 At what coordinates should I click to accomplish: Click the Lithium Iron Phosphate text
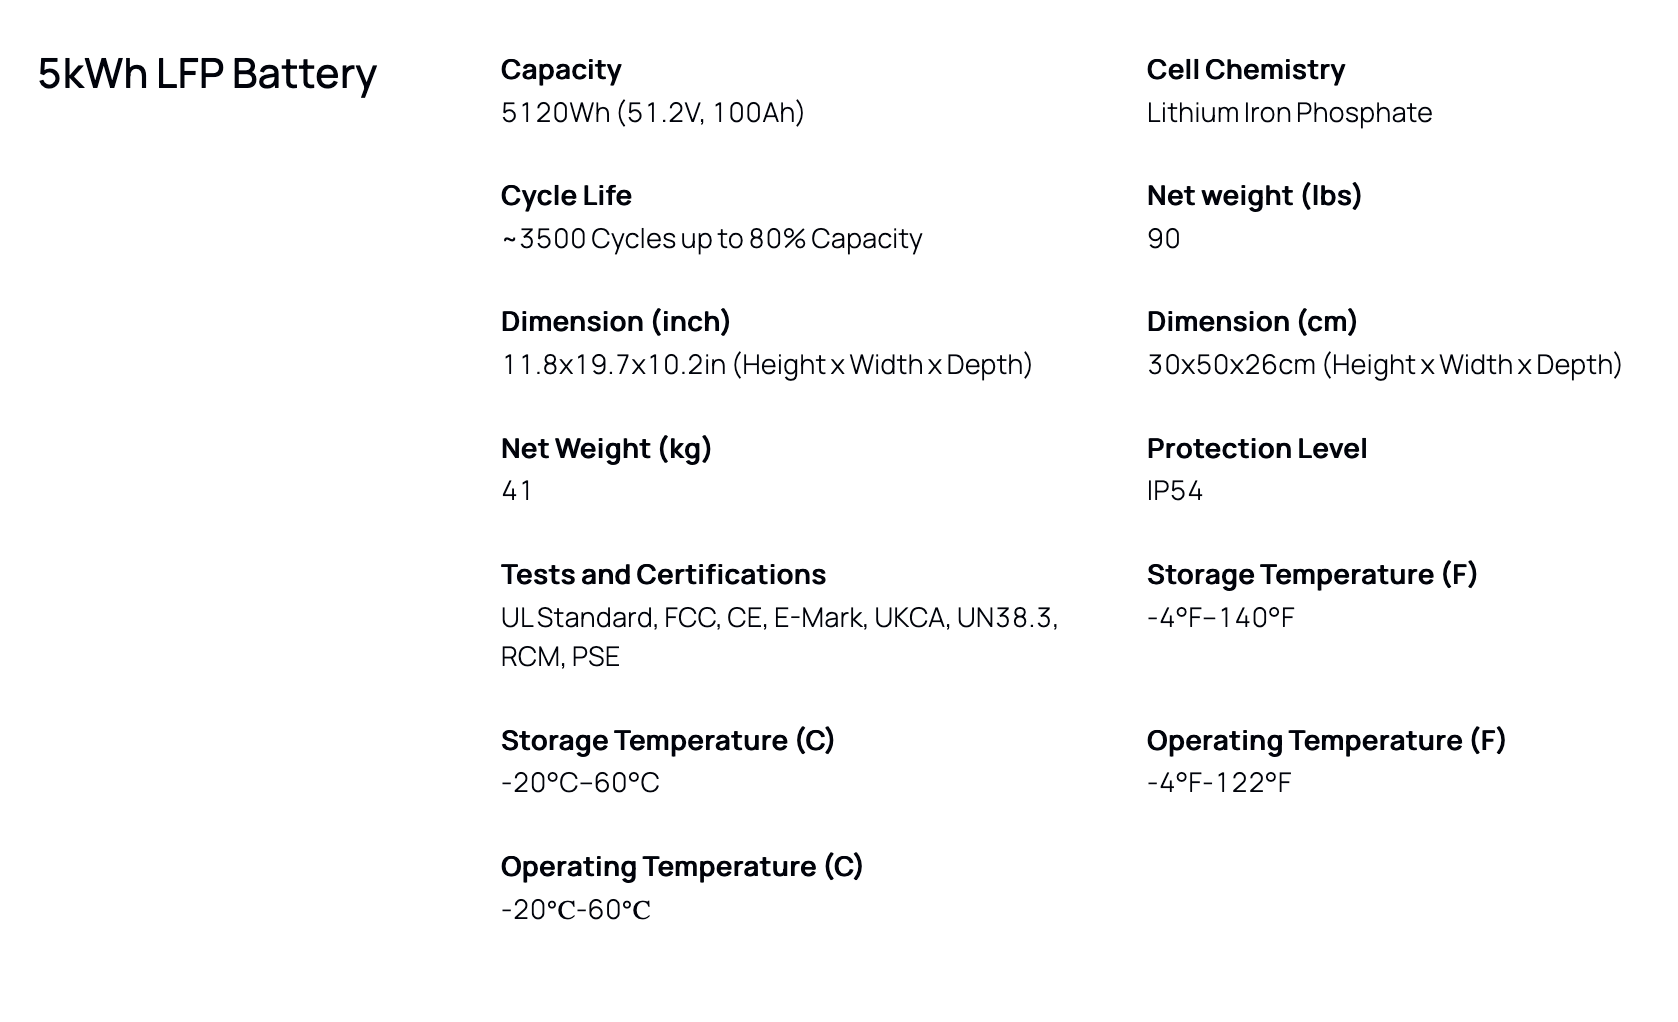pyautogui.click(x=1289, y=112)
